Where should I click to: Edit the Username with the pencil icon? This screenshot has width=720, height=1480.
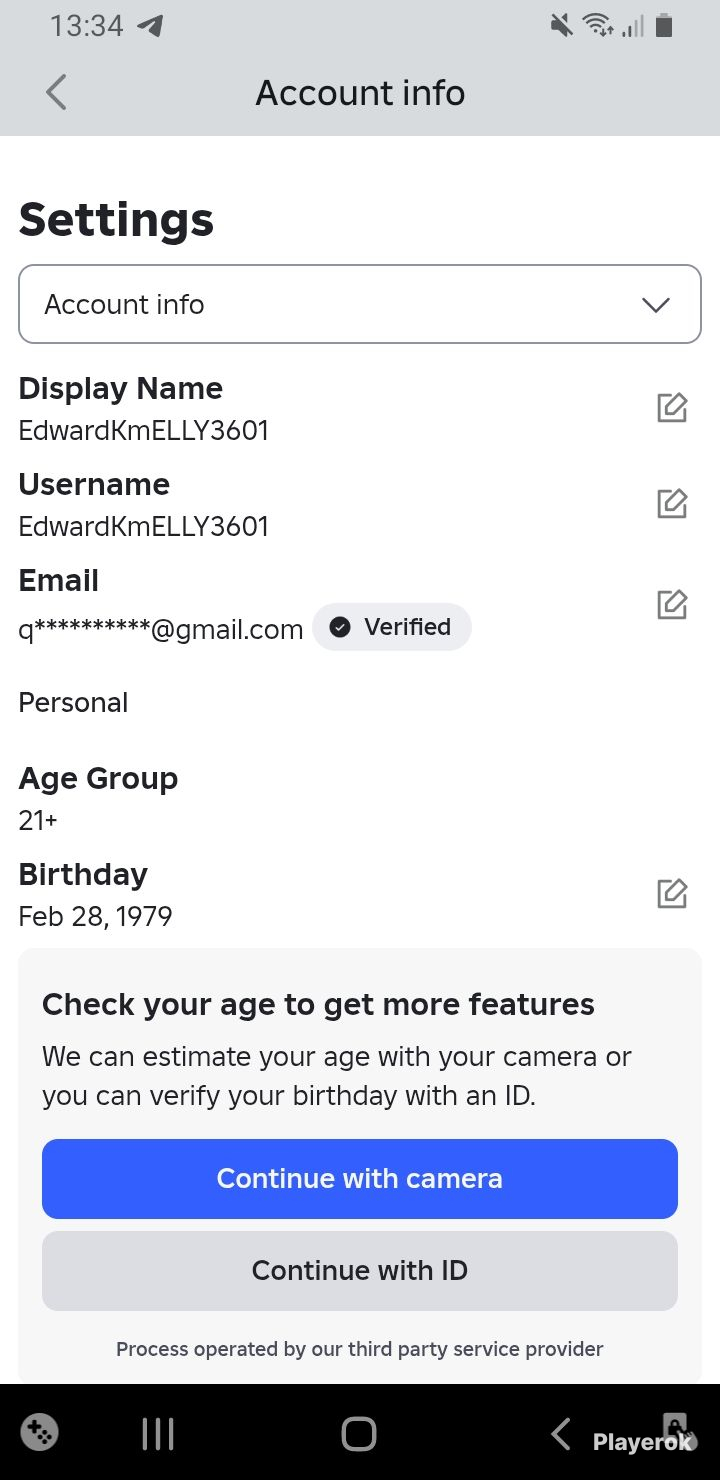[x=672, y=504]
